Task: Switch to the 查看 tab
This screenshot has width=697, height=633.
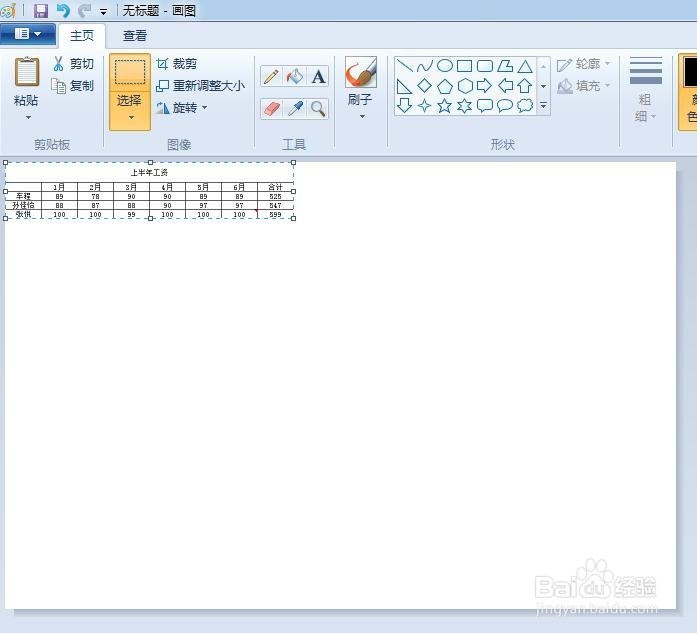Action: [135, 36]
